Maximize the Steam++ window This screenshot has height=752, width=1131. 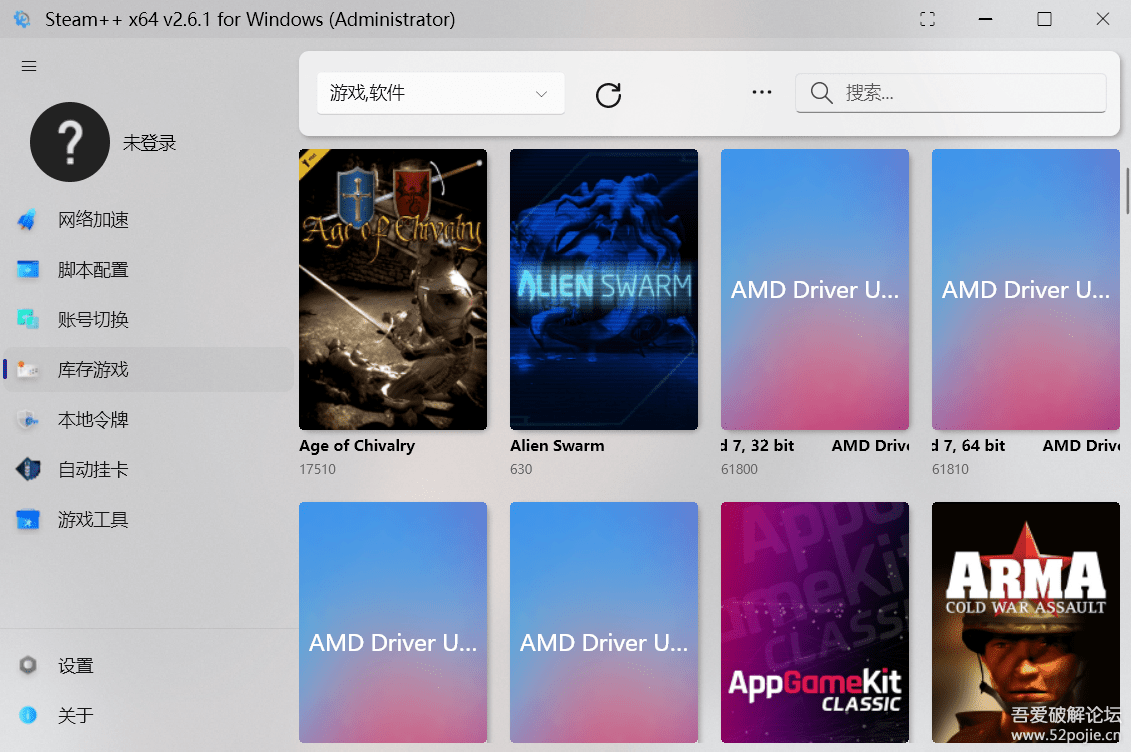1044,19
